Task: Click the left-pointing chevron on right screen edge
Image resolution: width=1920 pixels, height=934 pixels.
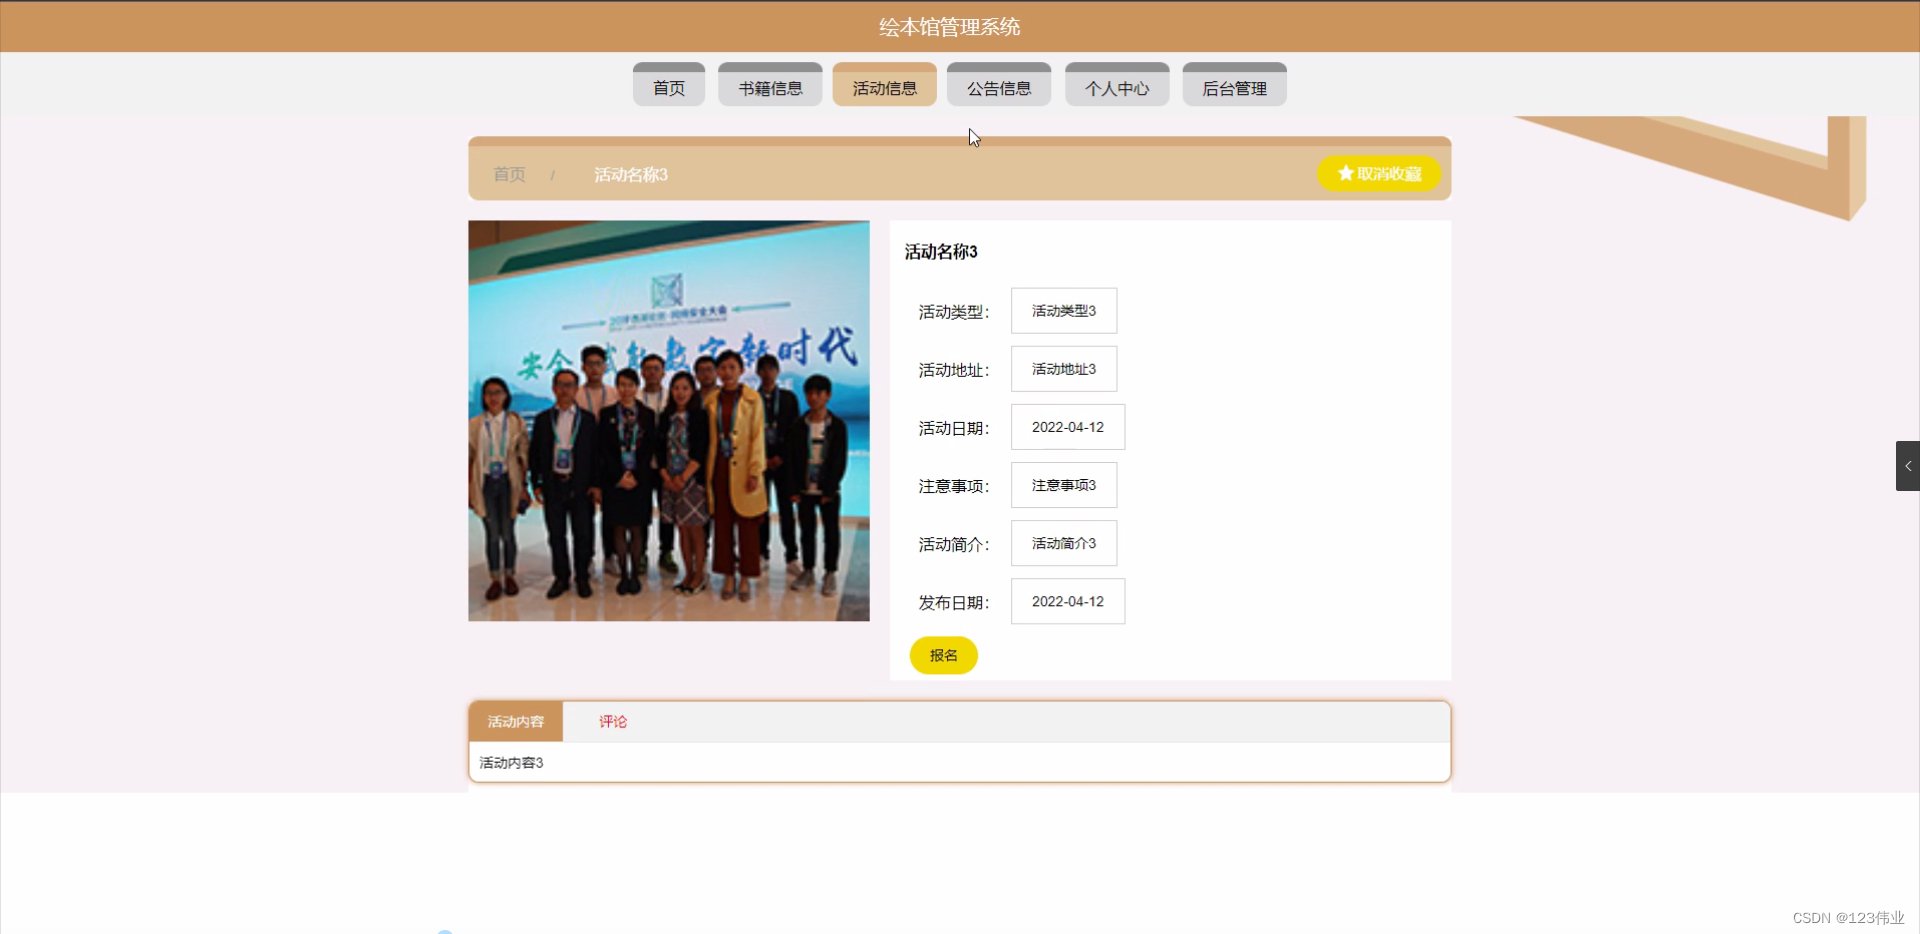Action: point(1908,465)
